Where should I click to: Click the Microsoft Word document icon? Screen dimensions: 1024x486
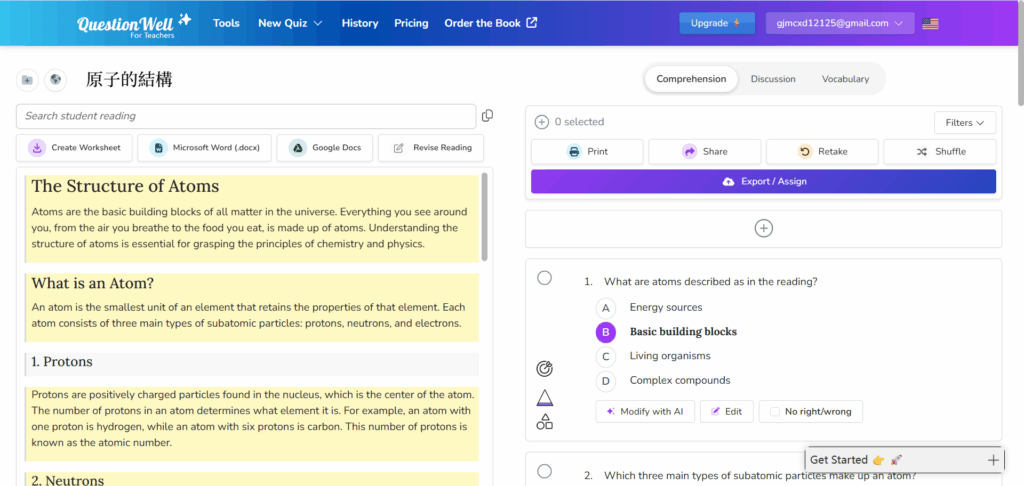point(158,148)
